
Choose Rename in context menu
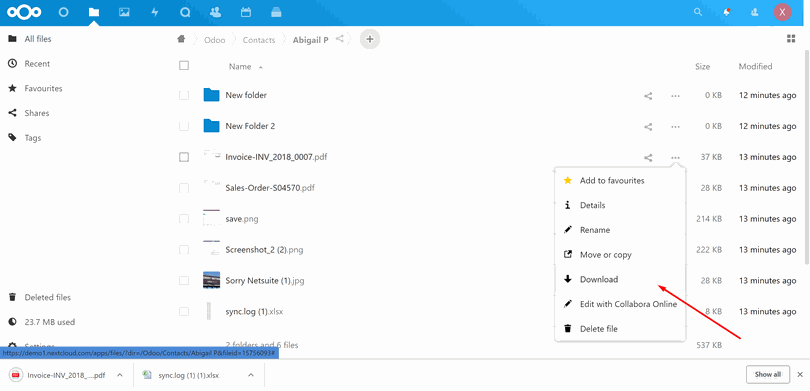tap(620, 230)
